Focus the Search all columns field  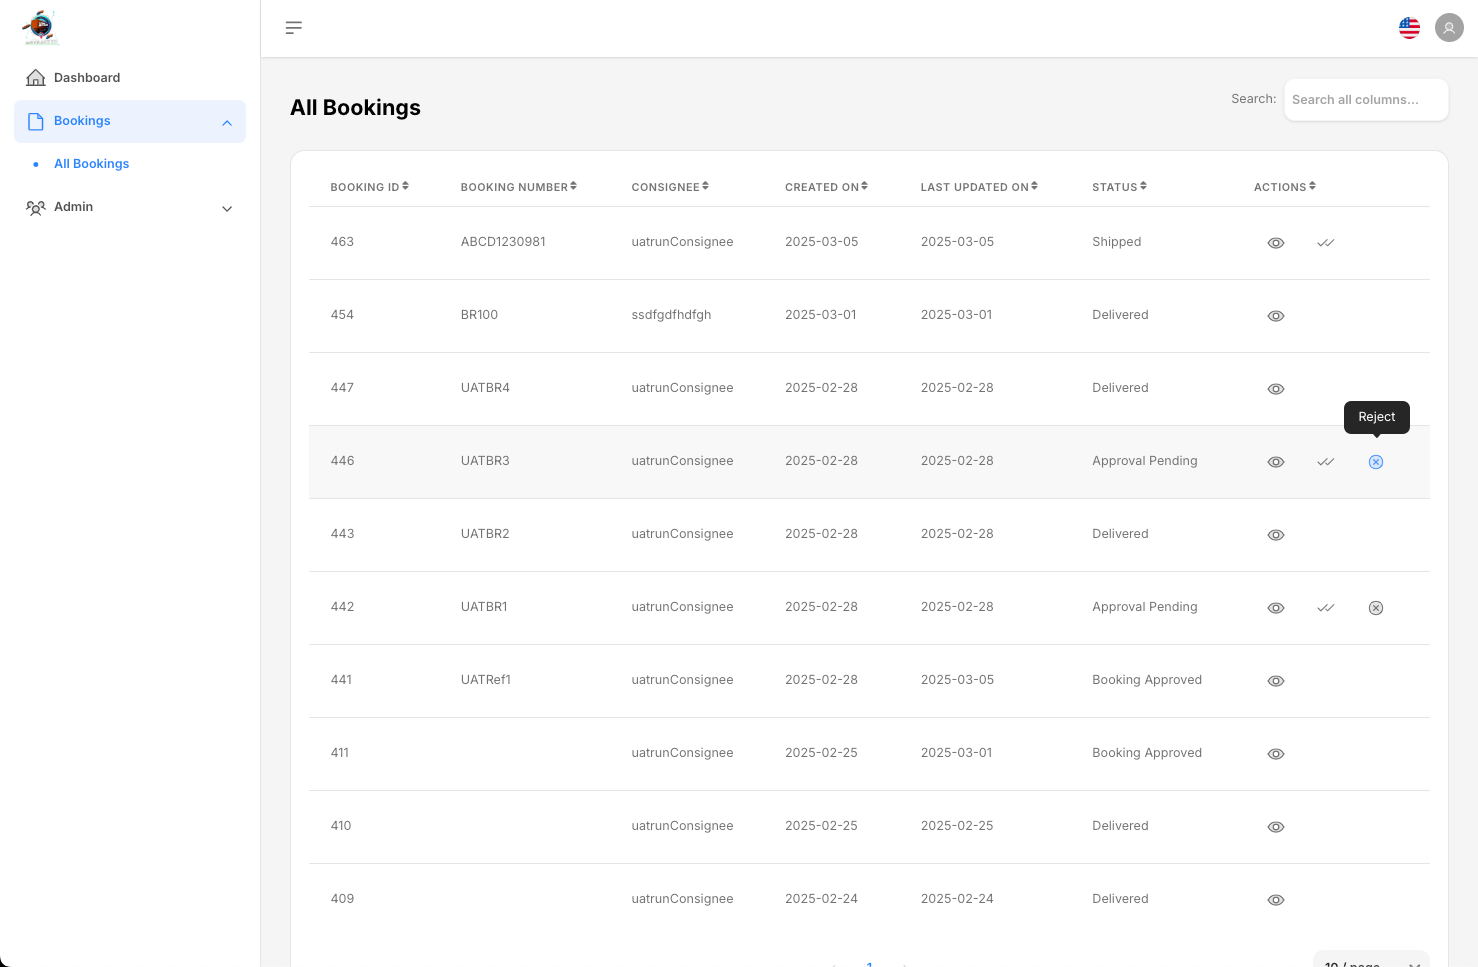[x=1365, y=100]
